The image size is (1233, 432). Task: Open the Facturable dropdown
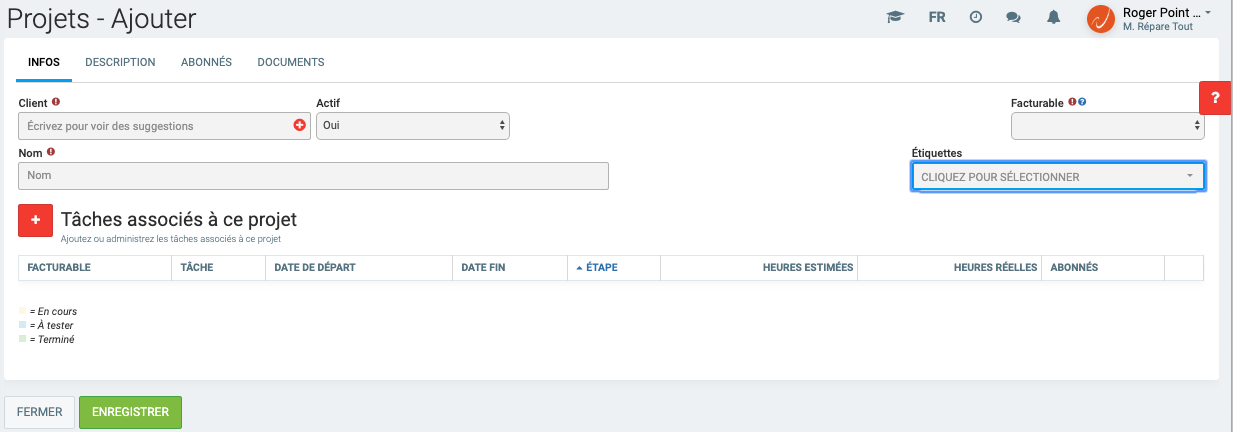pos(1107,126)
